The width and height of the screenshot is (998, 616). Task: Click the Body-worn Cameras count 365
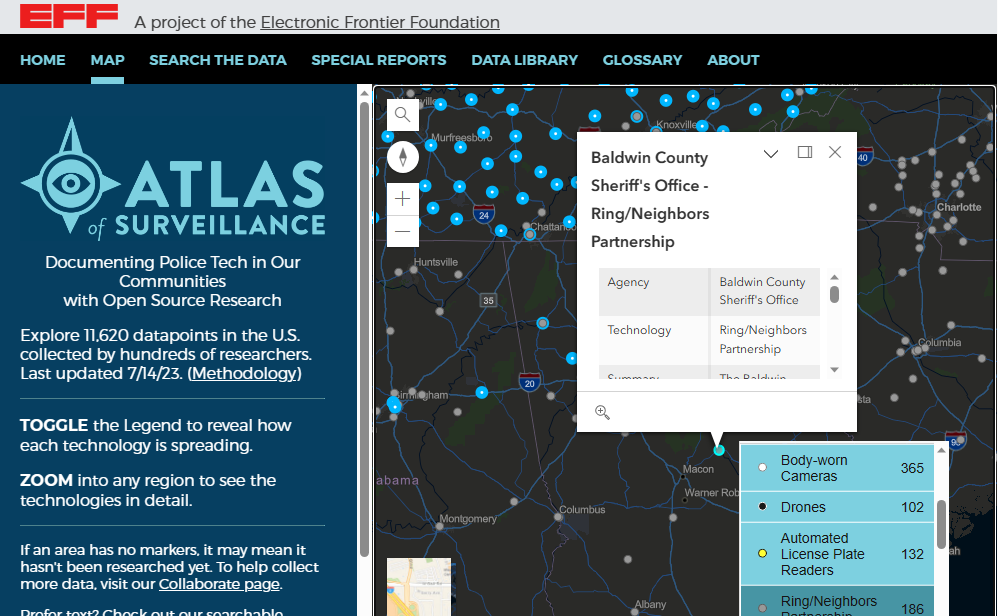coord(912,468)
